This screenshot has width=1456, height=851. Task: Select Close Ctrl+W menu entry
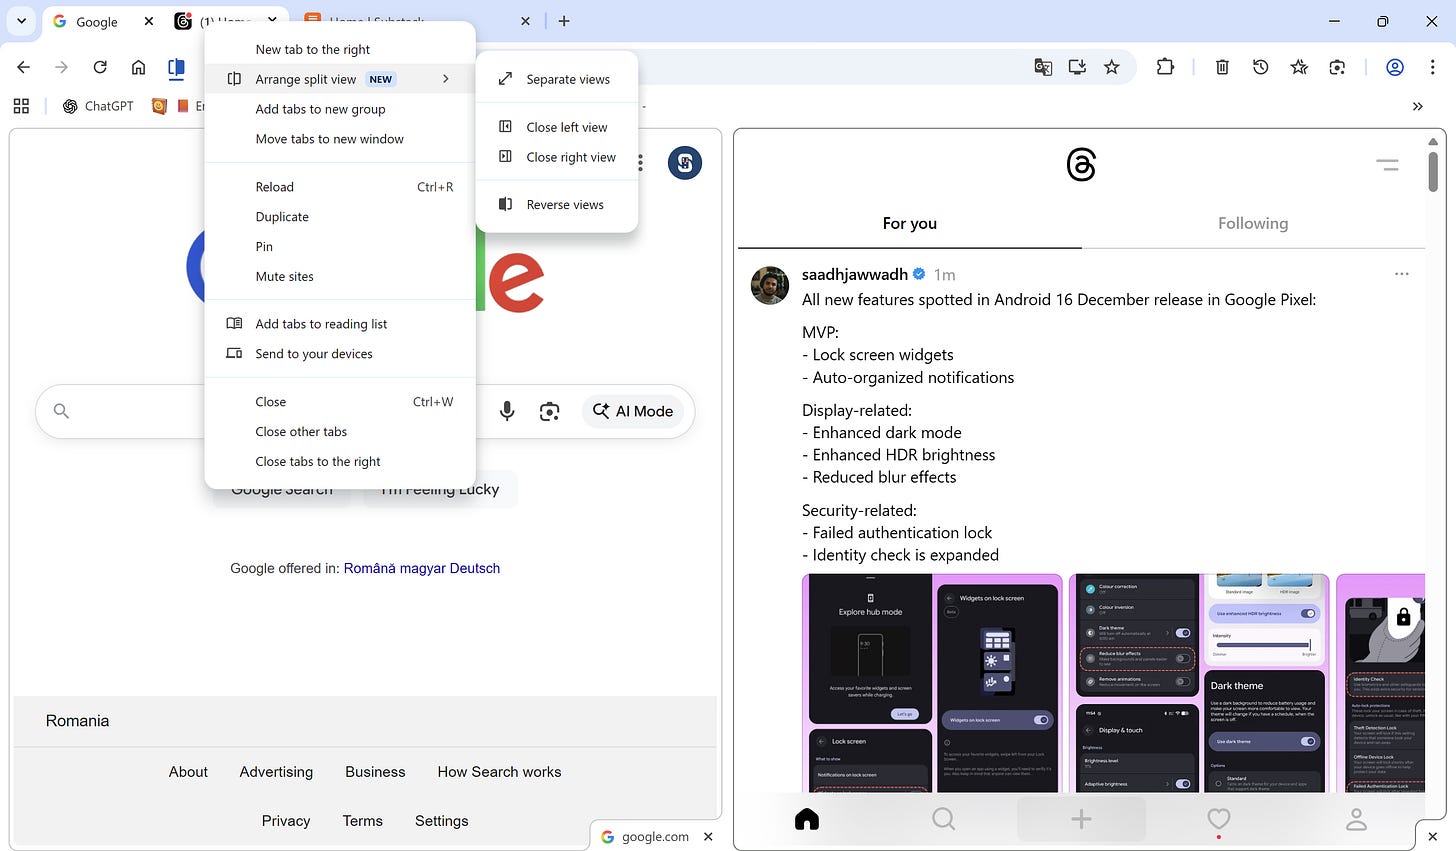click(340, 402)
